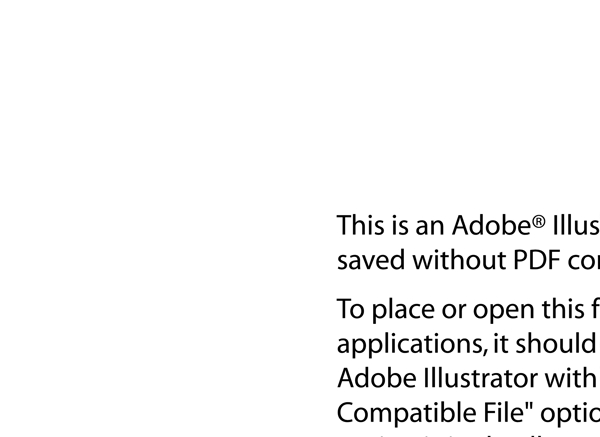Click the registered trademark symbol after Adobe

pos(539,222)
